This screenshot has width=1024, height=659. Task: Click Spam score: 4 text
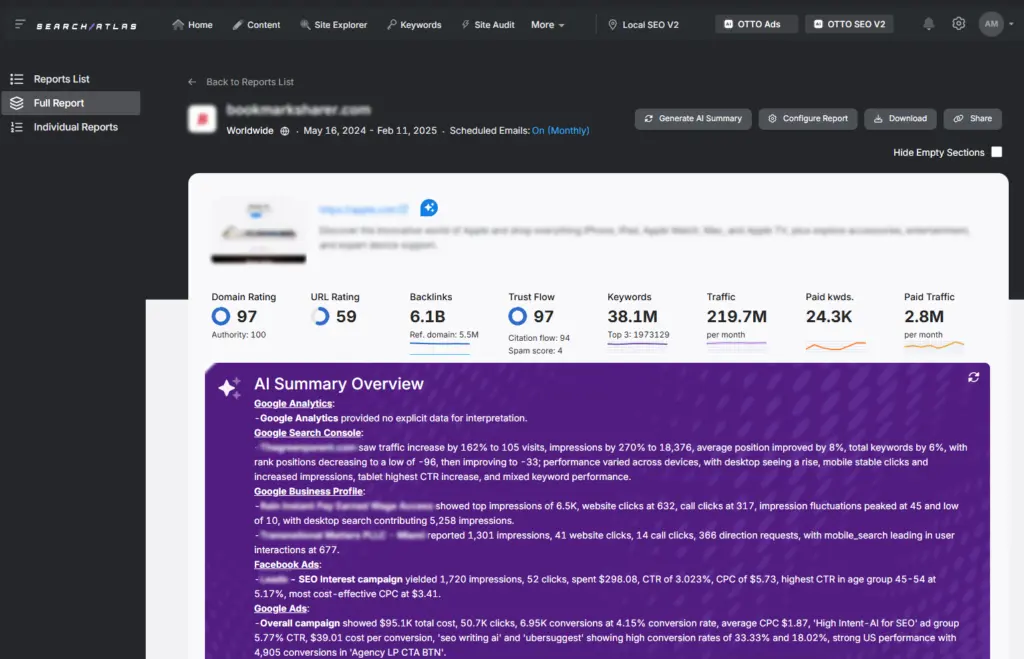tap(535, 351)
